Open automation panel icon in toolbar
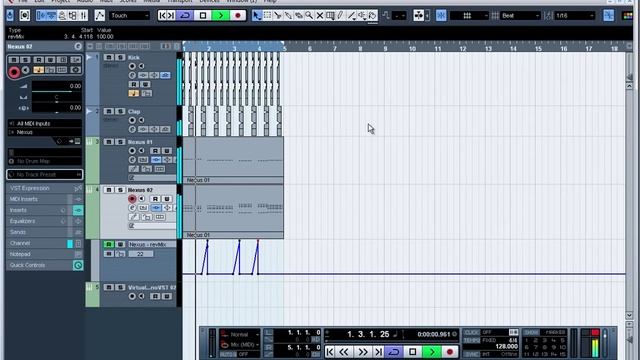640x360 pixels. [x=99, y=16]
